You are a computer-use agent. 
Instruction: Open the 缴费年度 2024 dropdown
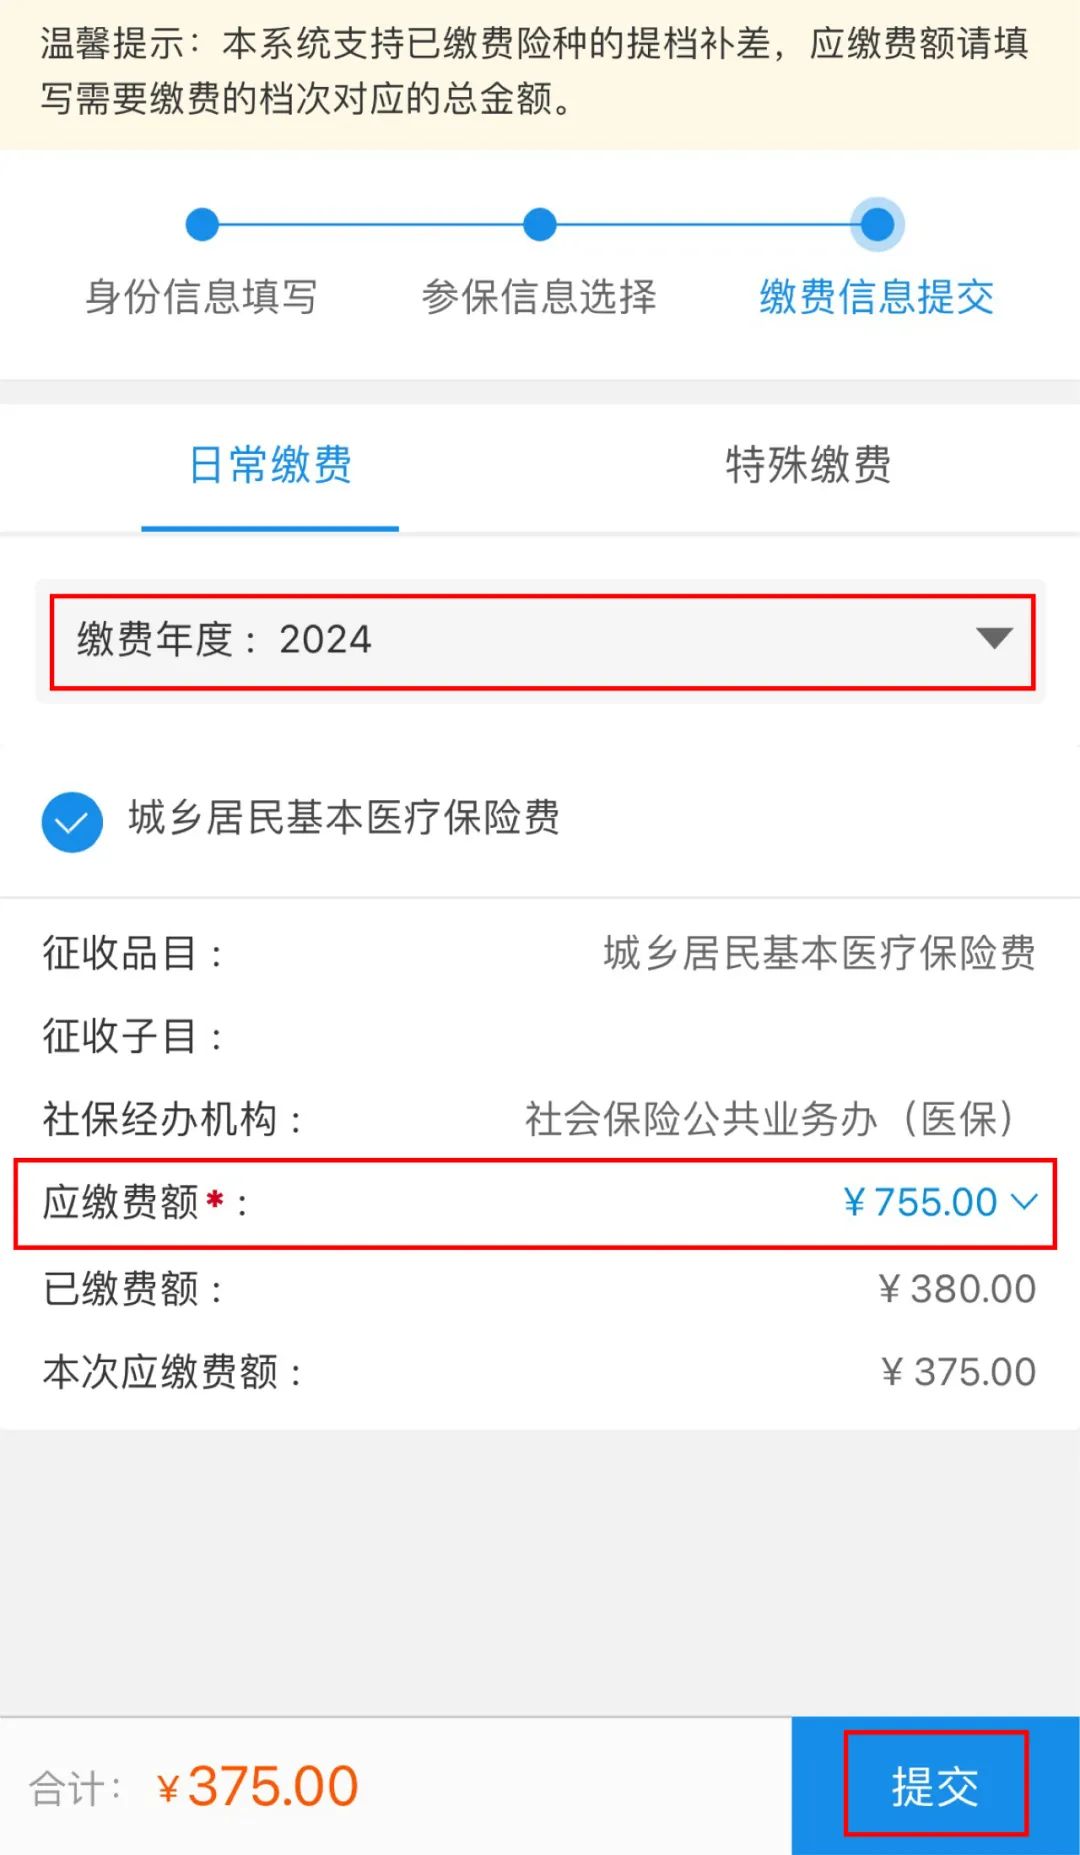point(542,641)
